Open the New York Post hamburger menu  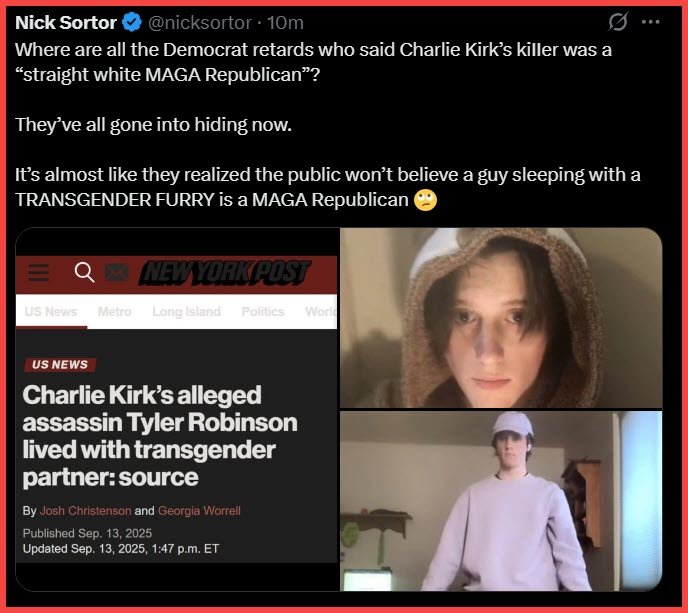(x=39, y=272)
